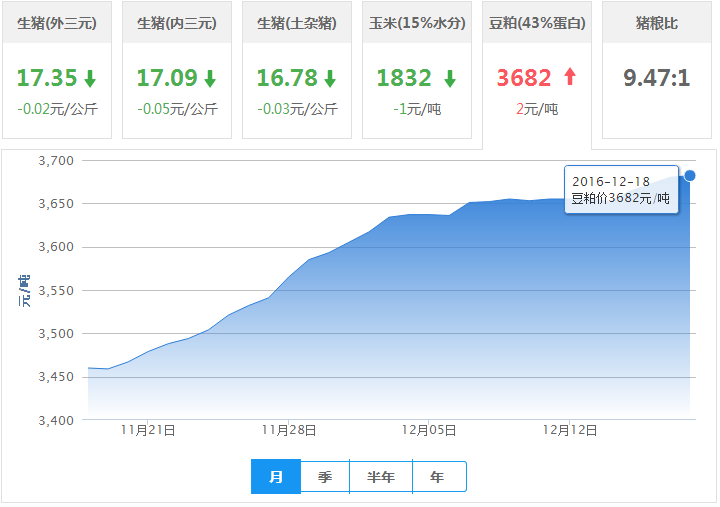Click the 2元/吨 change text
720x507 pixels.
coord(537,109)
